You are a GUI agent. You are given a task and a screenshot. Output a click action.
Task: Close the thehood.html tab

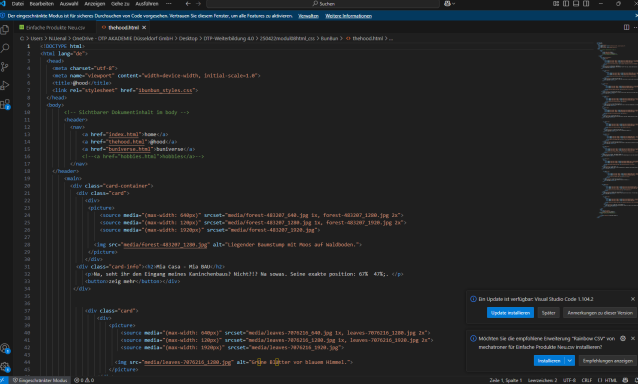point(144,28)
